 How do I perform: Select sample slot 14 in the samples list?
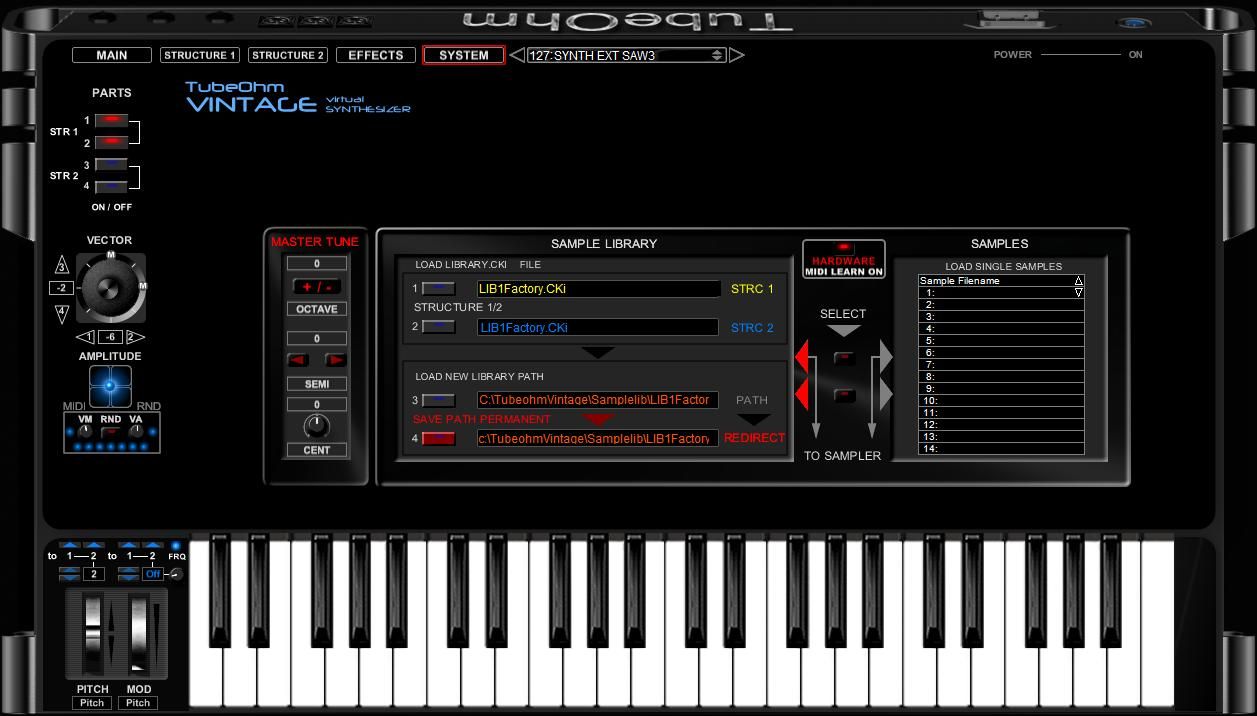[x=1001, y=449]
